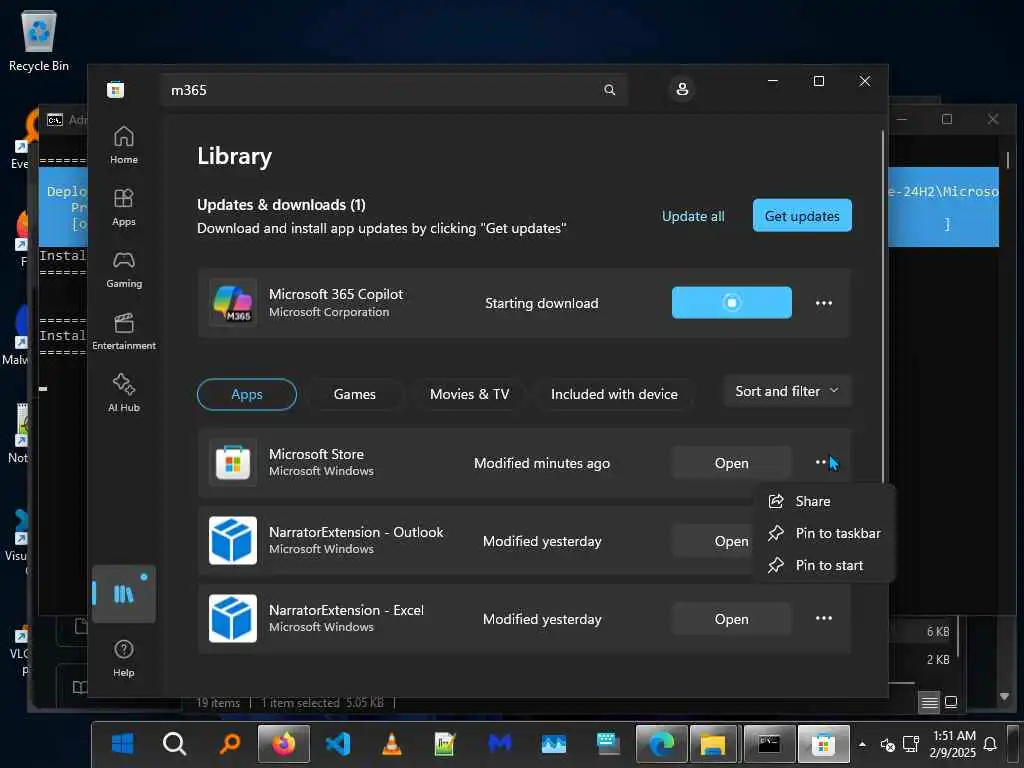The image size is (1024, 768).
Task: Open AI Hub in Store sidebar
Action: click(123, 392)
